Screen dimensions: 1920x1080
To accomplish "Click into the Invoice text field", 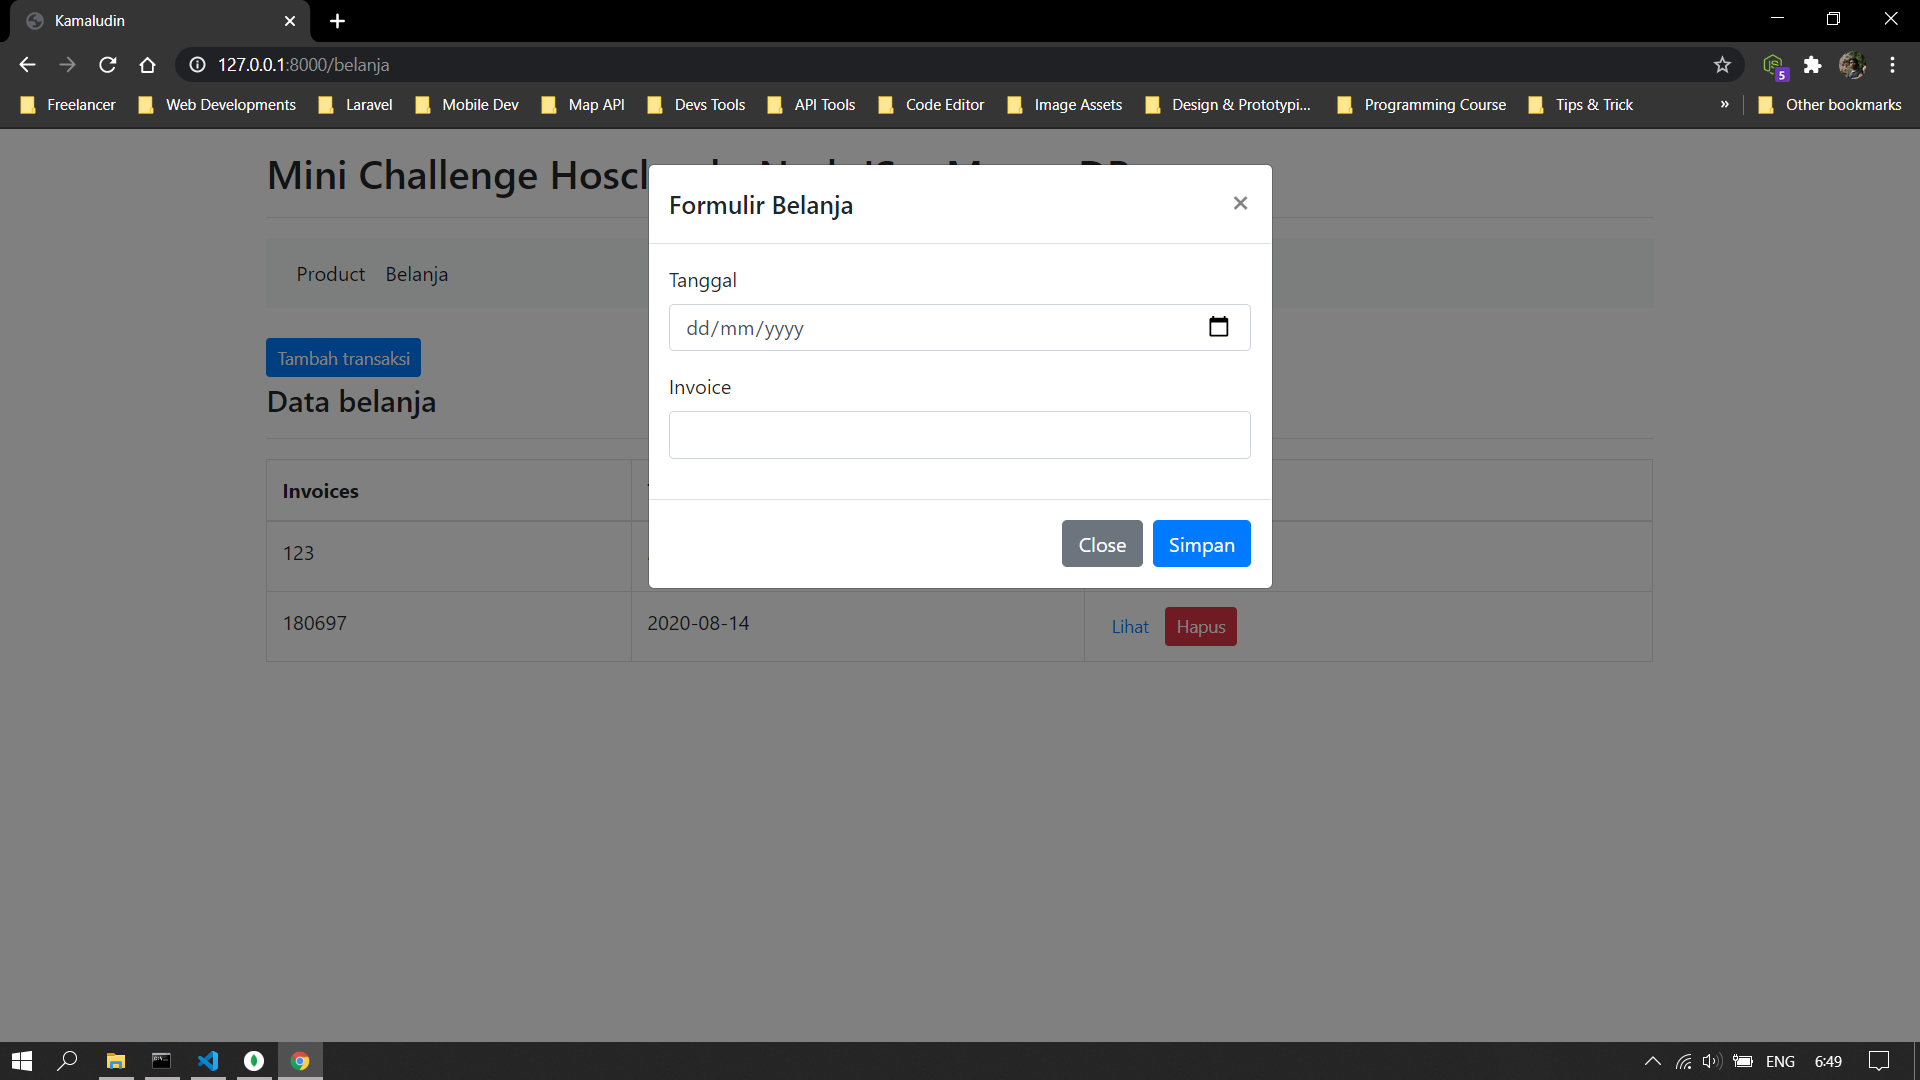I will (958, 435).
